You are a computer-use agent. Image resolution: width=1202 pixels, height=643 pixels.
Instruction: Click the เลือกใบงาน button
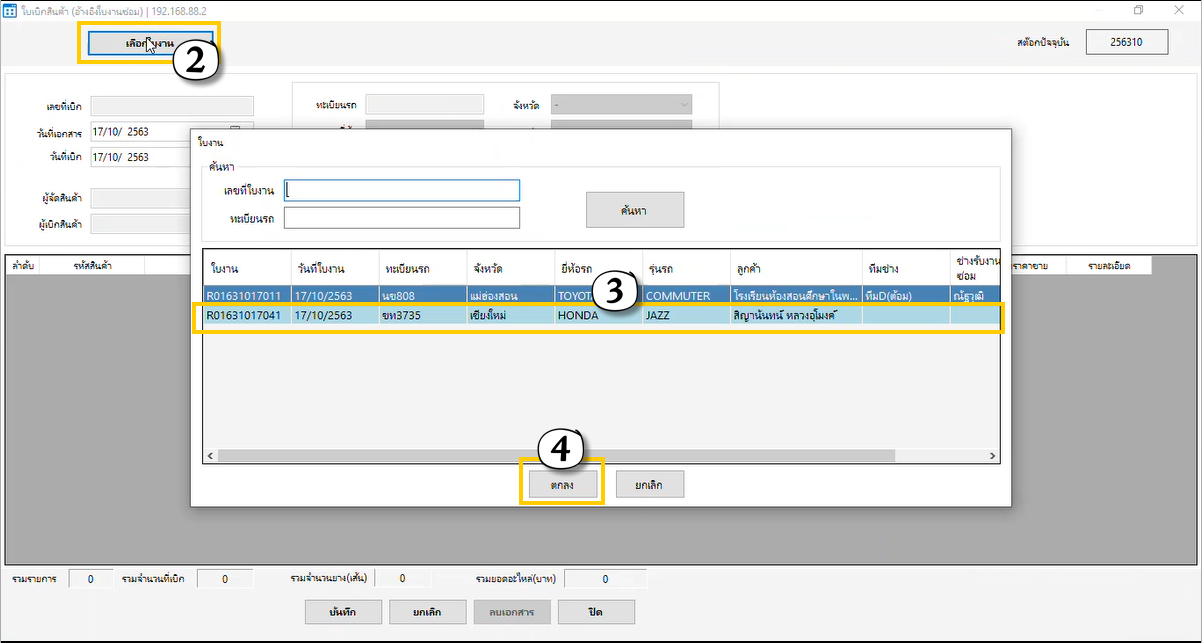click(150, 44)
